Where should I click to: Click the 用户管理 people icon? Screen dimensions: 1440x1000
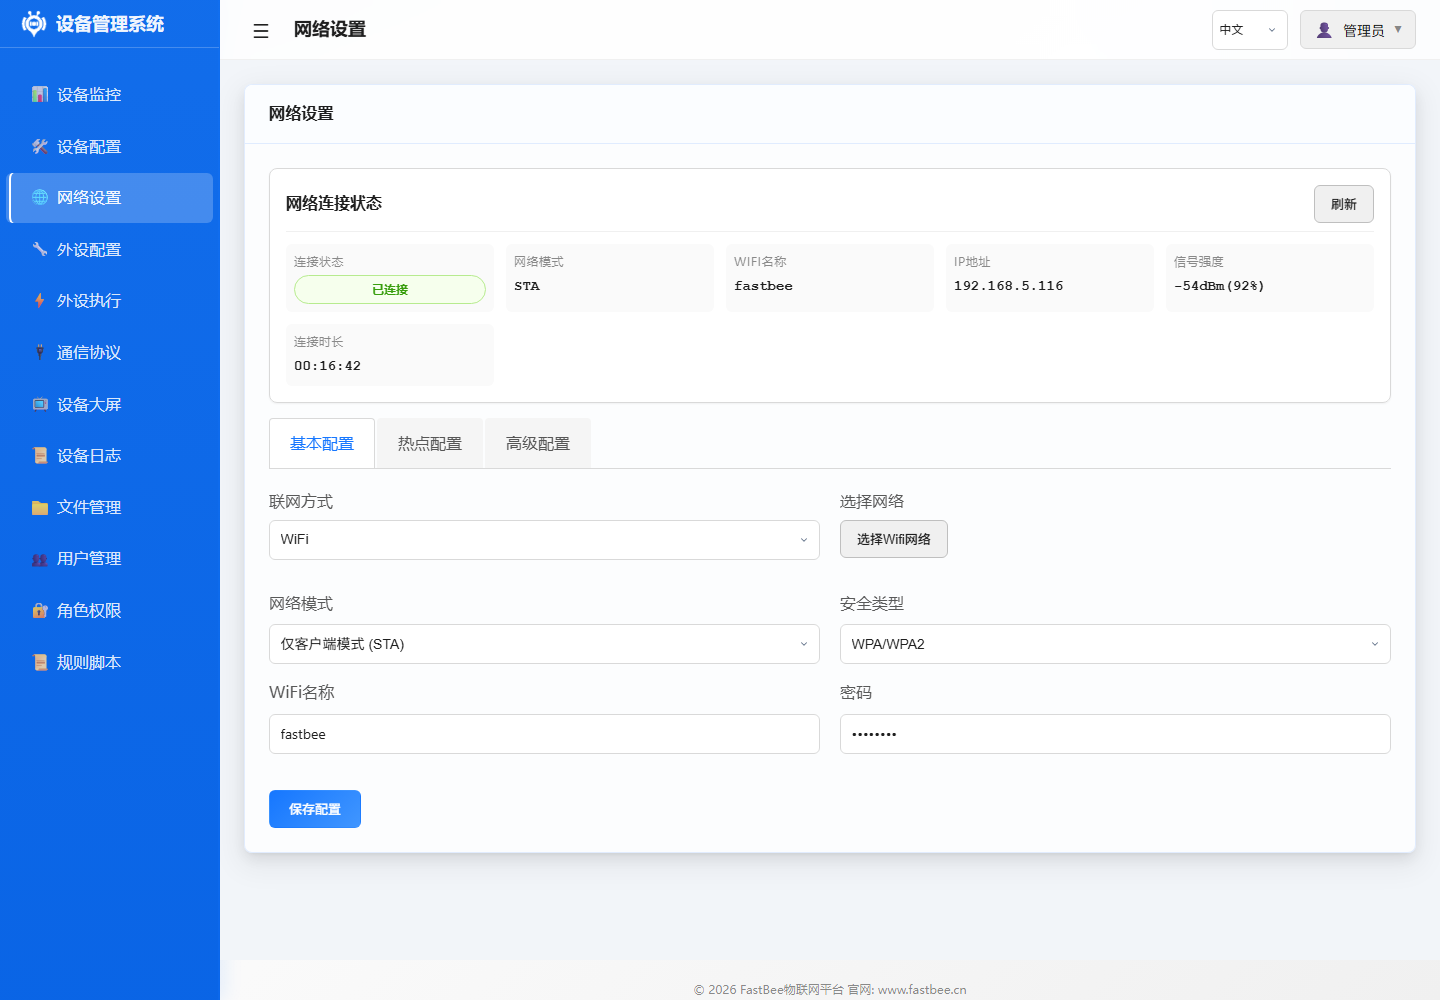pyautogui.click(x=40, y=559)
